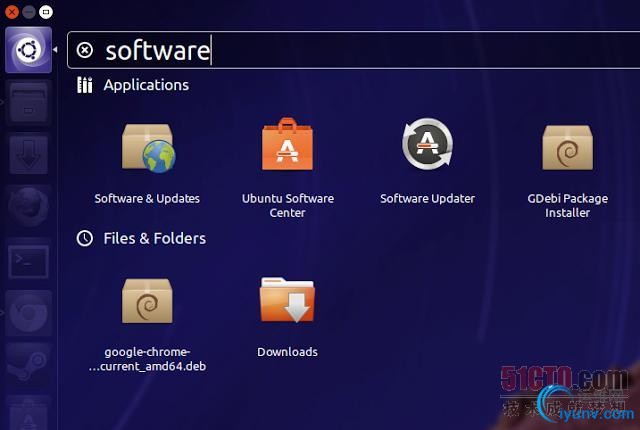Click the 'Software Updater' label text
Image resolution: width=640 pixels, height=430 pixels.
point(427,199)
